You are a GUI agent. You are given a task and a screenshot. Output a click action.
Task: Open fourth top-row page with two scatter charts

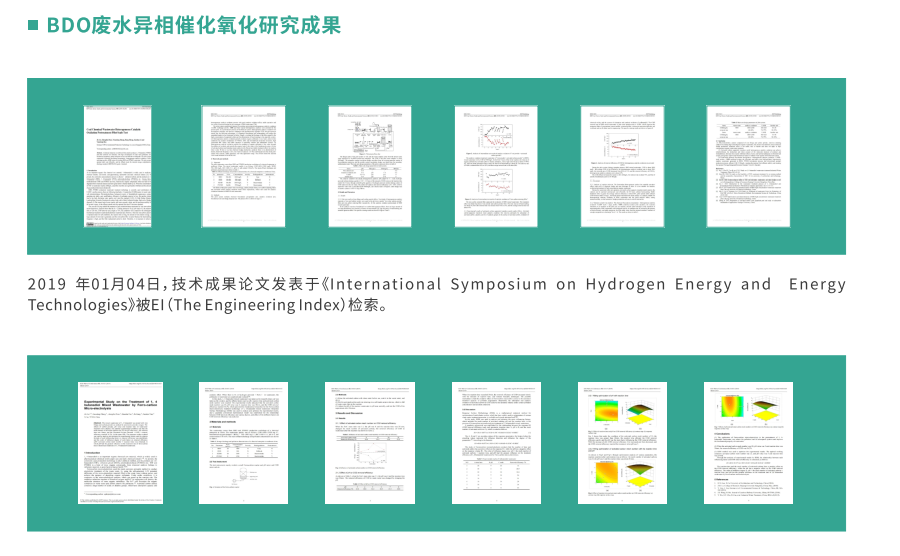tap(496, 166)
